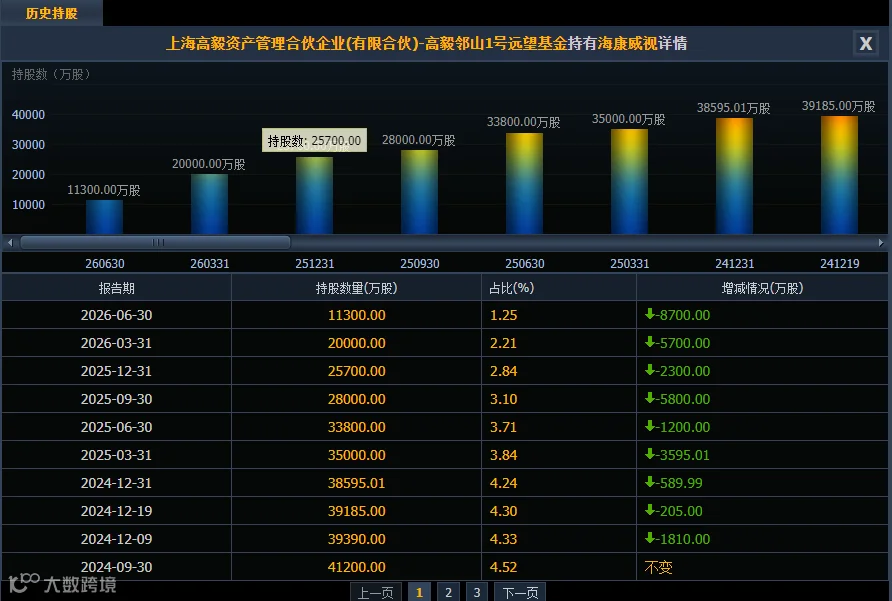This screenshot has width=892, height=601.
Task: Click the 39185.00万股 bar label
Action: pyautogui.click(x=839, y=106)
